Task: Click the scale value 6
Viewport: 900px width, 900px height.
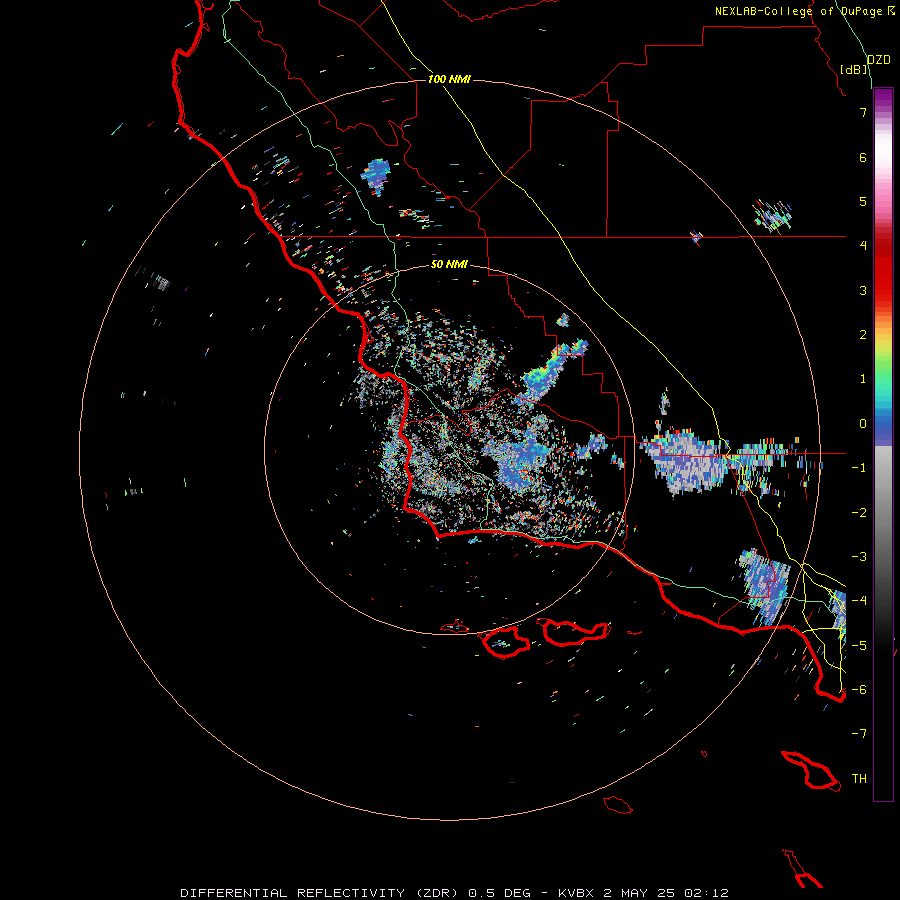Action: [x=863, y=157]
